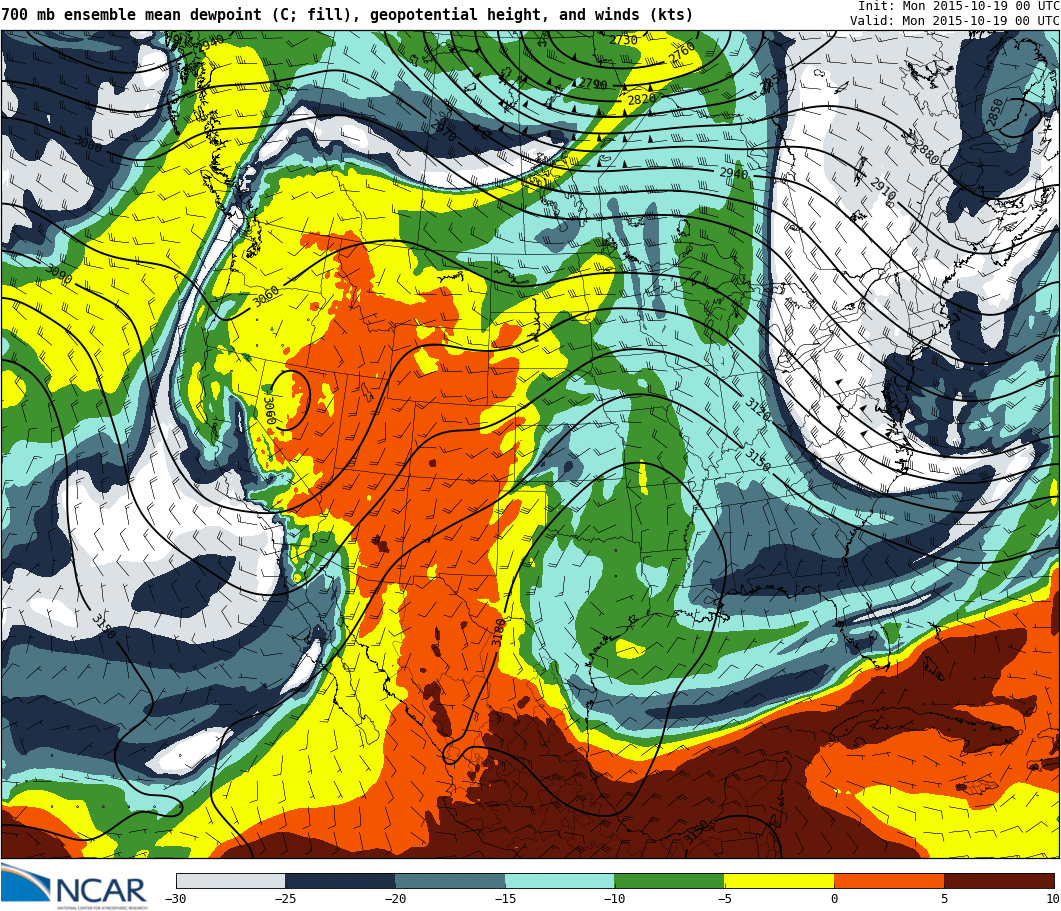The image size is (1061, 911).
Task: Click the '3090' height contour label
Action: (x=58, y=274)
